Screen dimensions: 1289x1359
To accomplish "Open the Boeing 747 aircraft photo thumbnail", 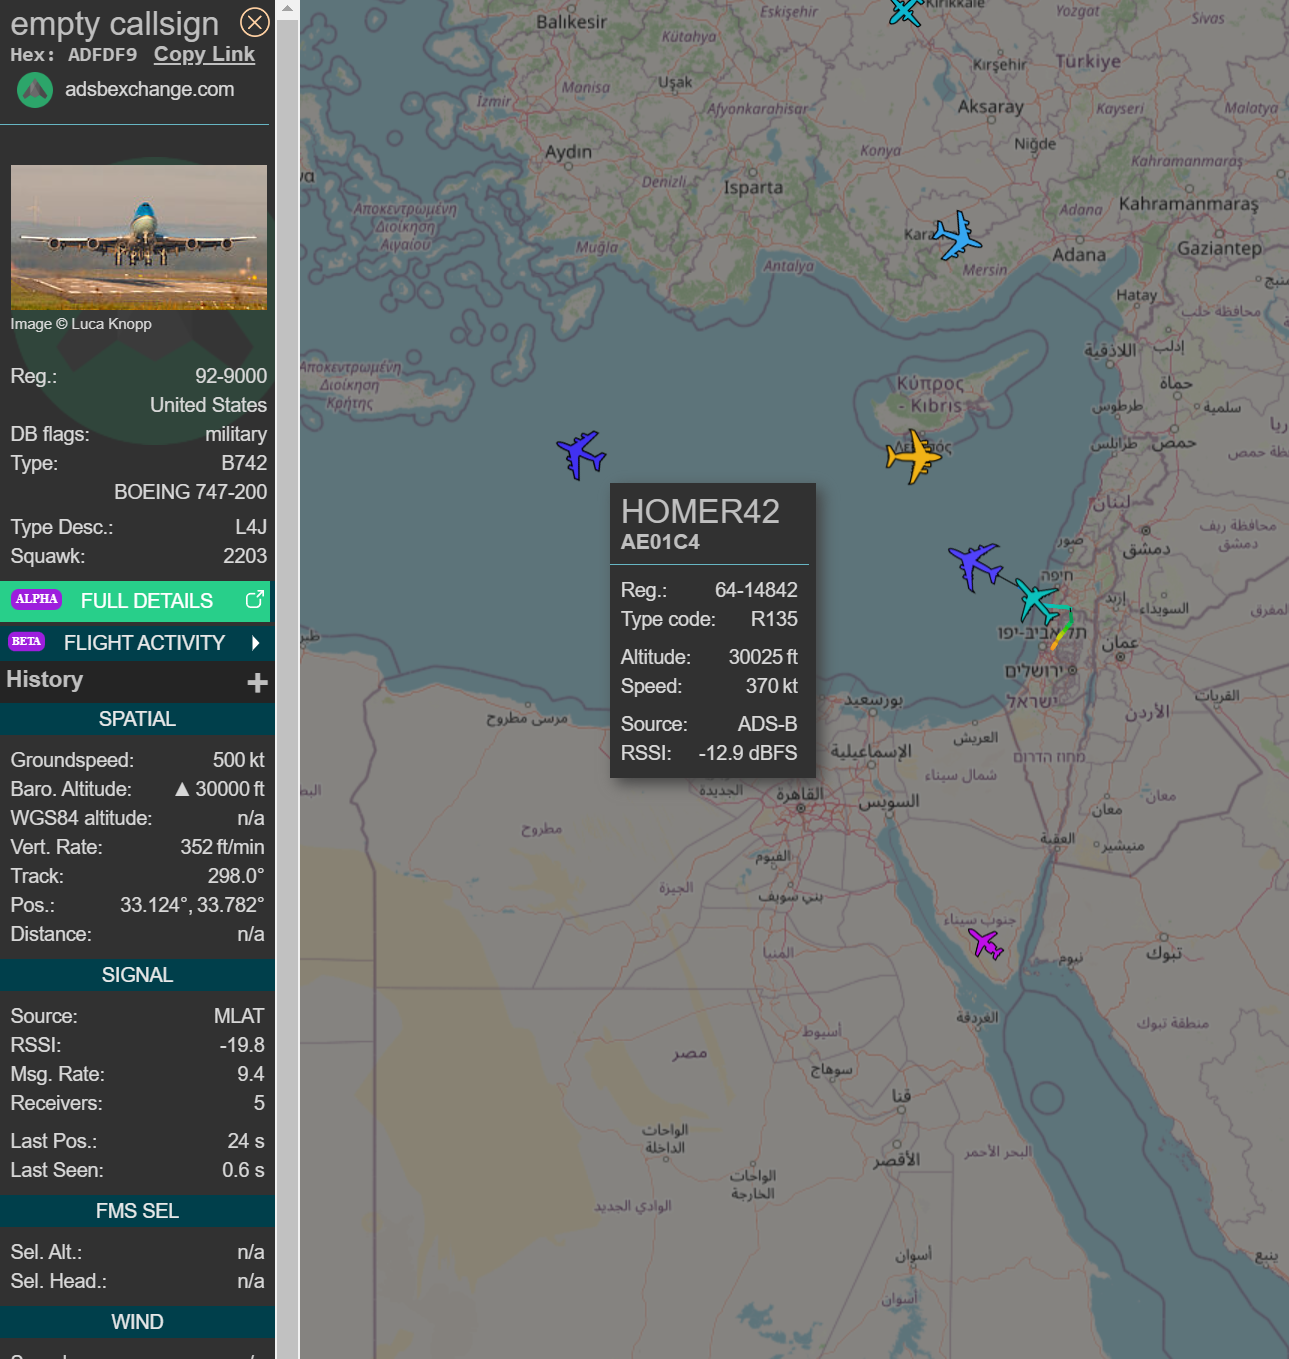I will click(x=139, y=237).
